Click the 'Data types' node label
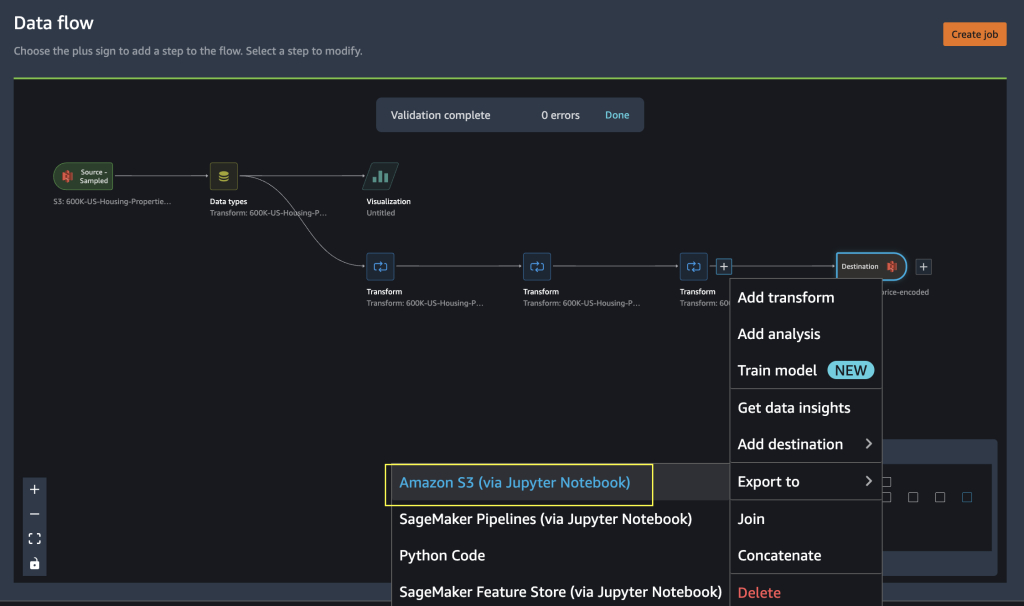The image size is (1024, 606). [x=229, y=202]
